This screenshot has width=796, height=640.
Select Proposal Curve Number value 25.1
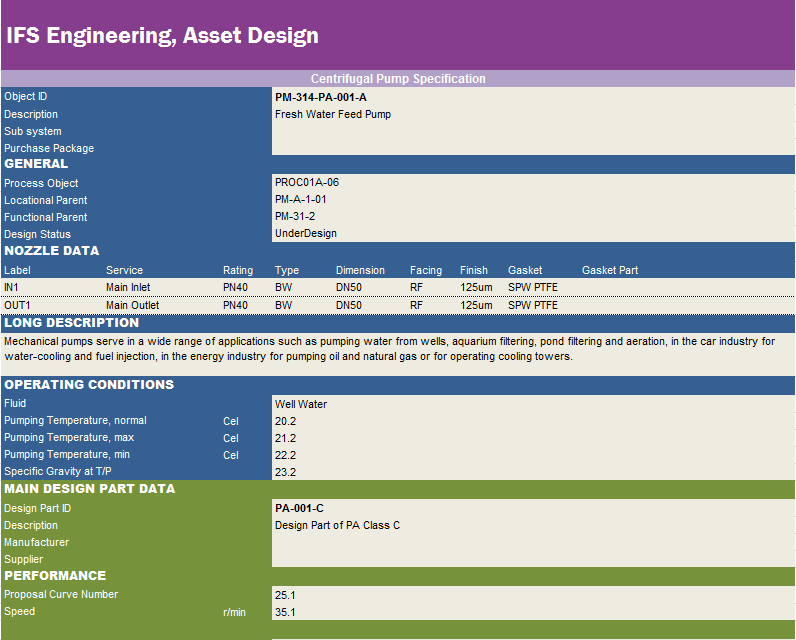(285, 595)
